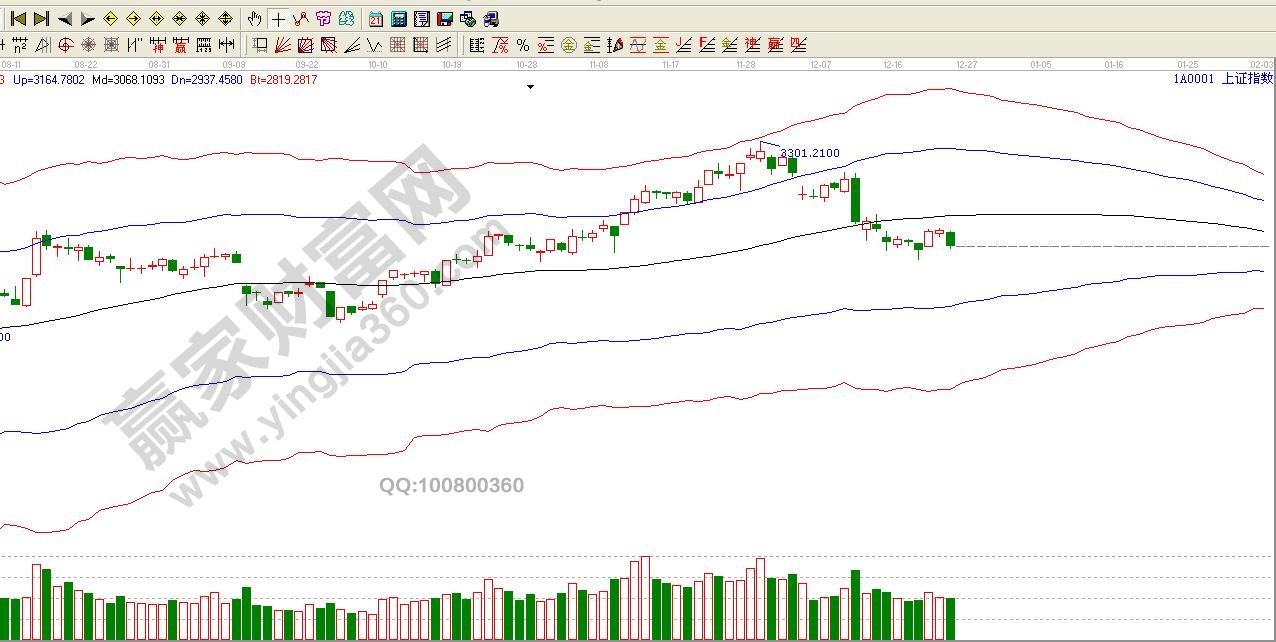Select the red fan lines drawing tool
The height and width of the screenshot is (642, 1276).
[283, 45]
